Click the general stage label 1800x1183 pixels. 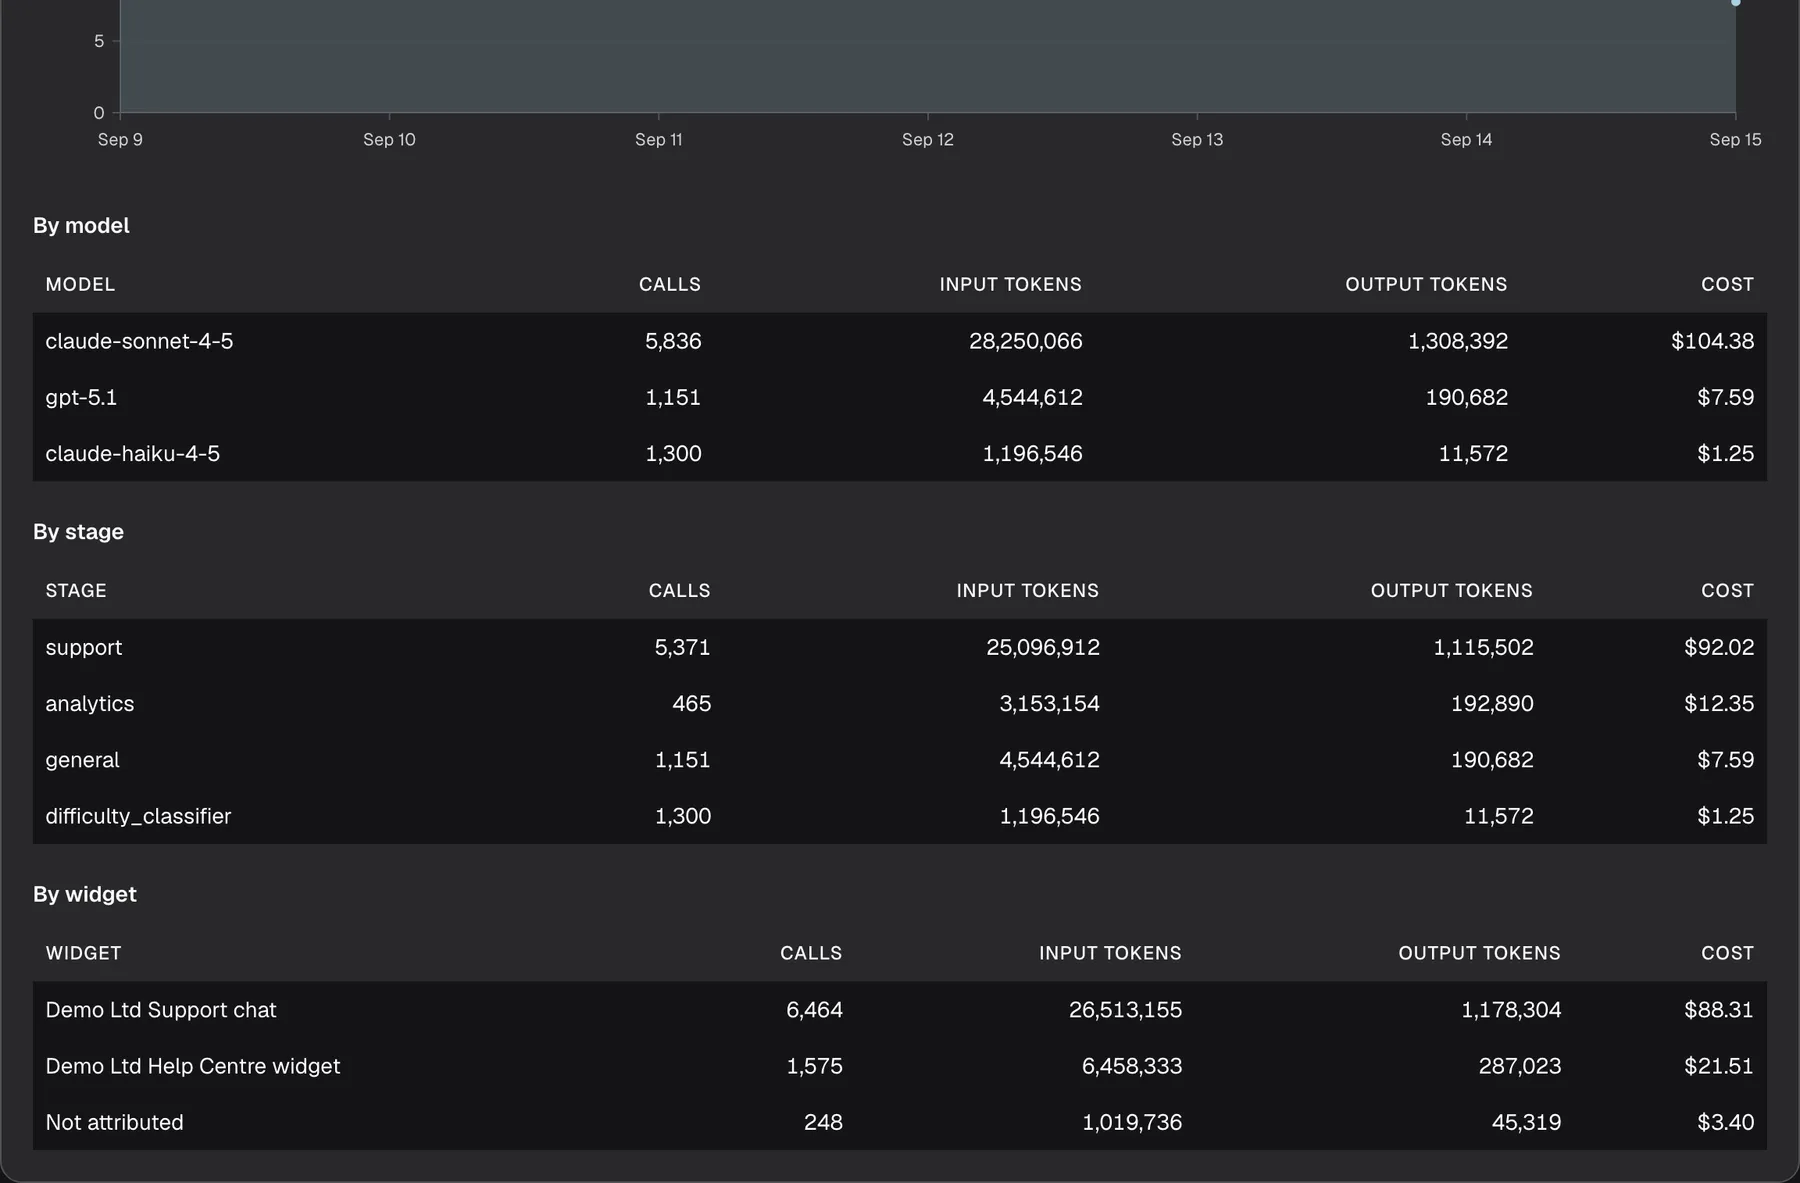click(x=82, y=760)
